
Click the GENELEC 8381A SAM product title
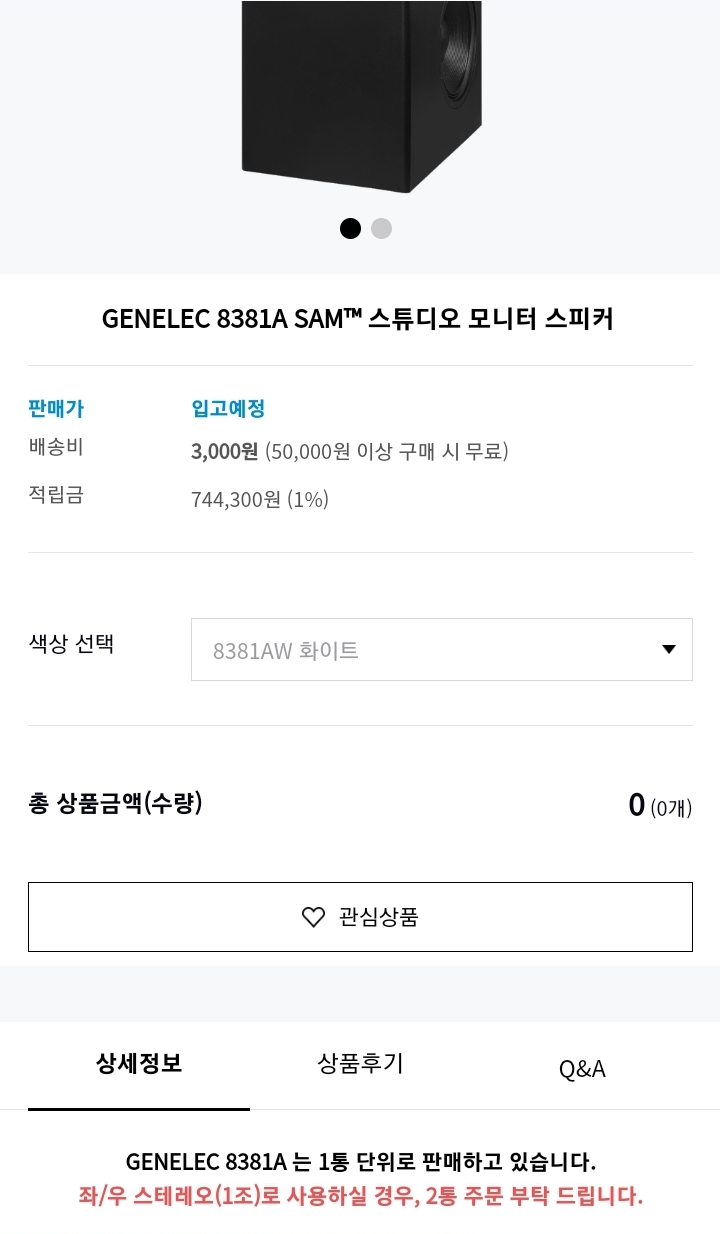[358, 319]
